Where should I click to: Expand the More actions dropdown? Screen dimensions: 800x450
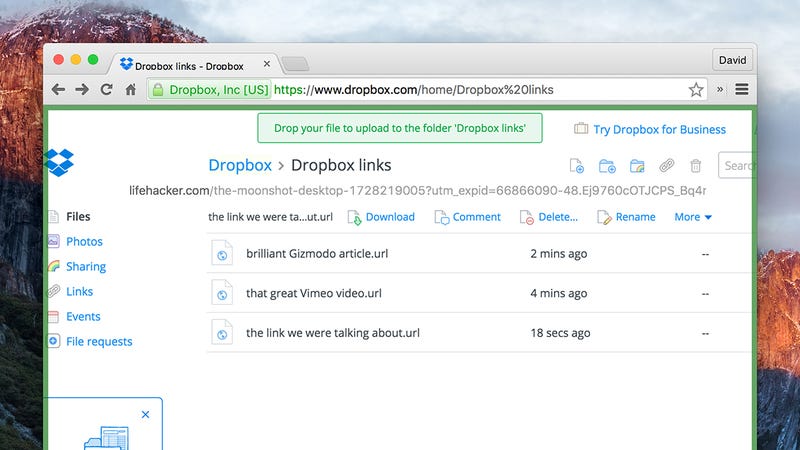click(x=693, y=217)
